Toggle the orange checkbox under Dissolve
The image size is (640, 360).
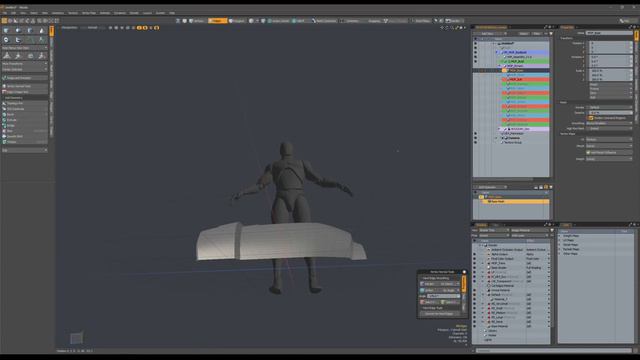(x=591, y=118)
